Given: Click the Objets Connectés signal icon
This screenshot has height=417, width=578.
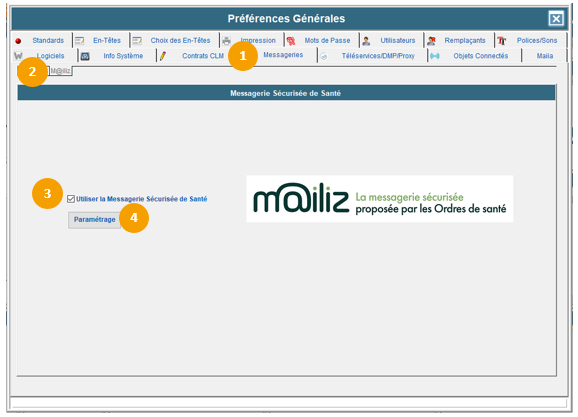Looking at the screenshot, I should [435, 56].
